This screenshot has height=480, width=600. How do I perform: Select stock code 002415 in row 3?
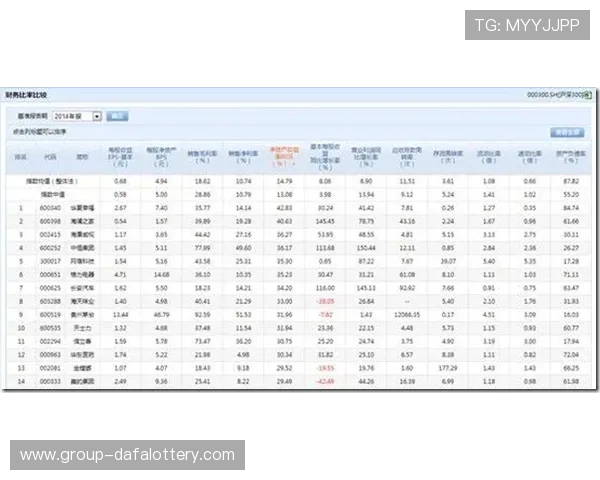[x=50, y=235]
